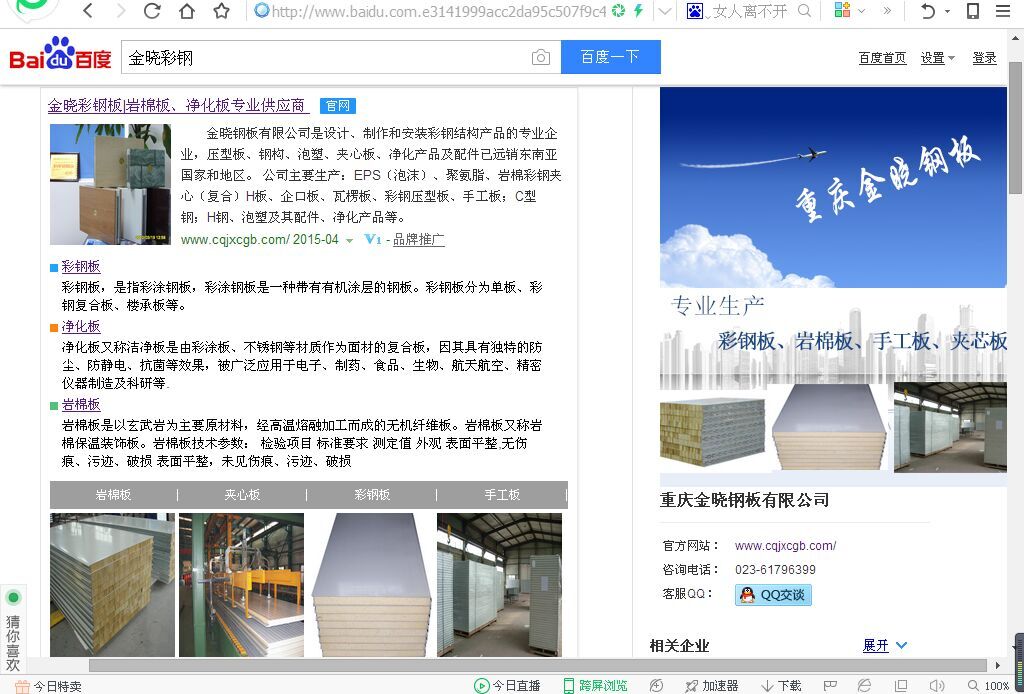Click the 官网 badge
Image resolution: width=1024 pixels, height=694 pixels.
[x=338, y=106]
